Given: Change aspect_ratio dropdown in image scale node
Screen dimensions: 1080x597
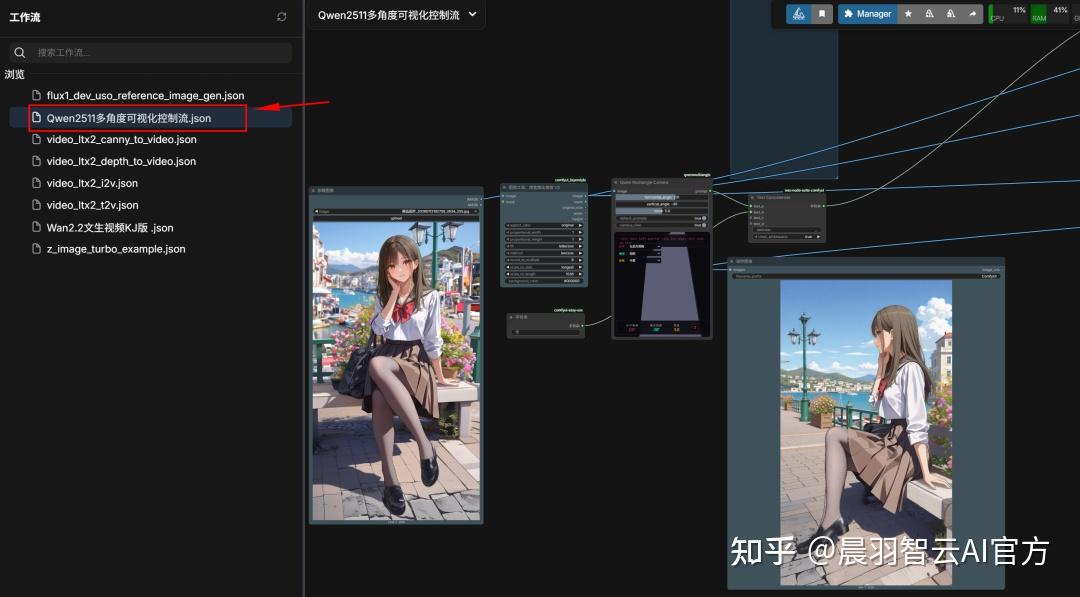Looking at the screenshot, I should pyautogui.click(x=544, y=225).
